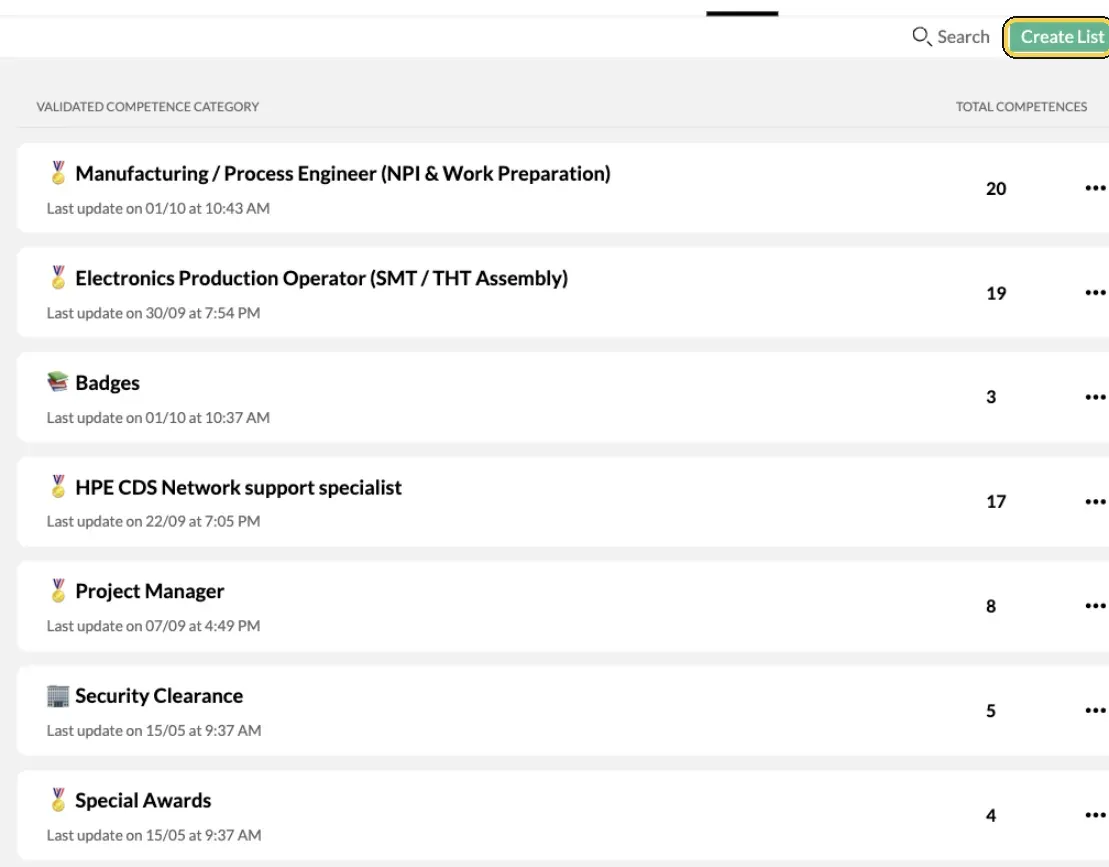Open options menu for Electronics Production Operator
The height and width of the screenshot is (867, 1109).
coord(1095,292)
